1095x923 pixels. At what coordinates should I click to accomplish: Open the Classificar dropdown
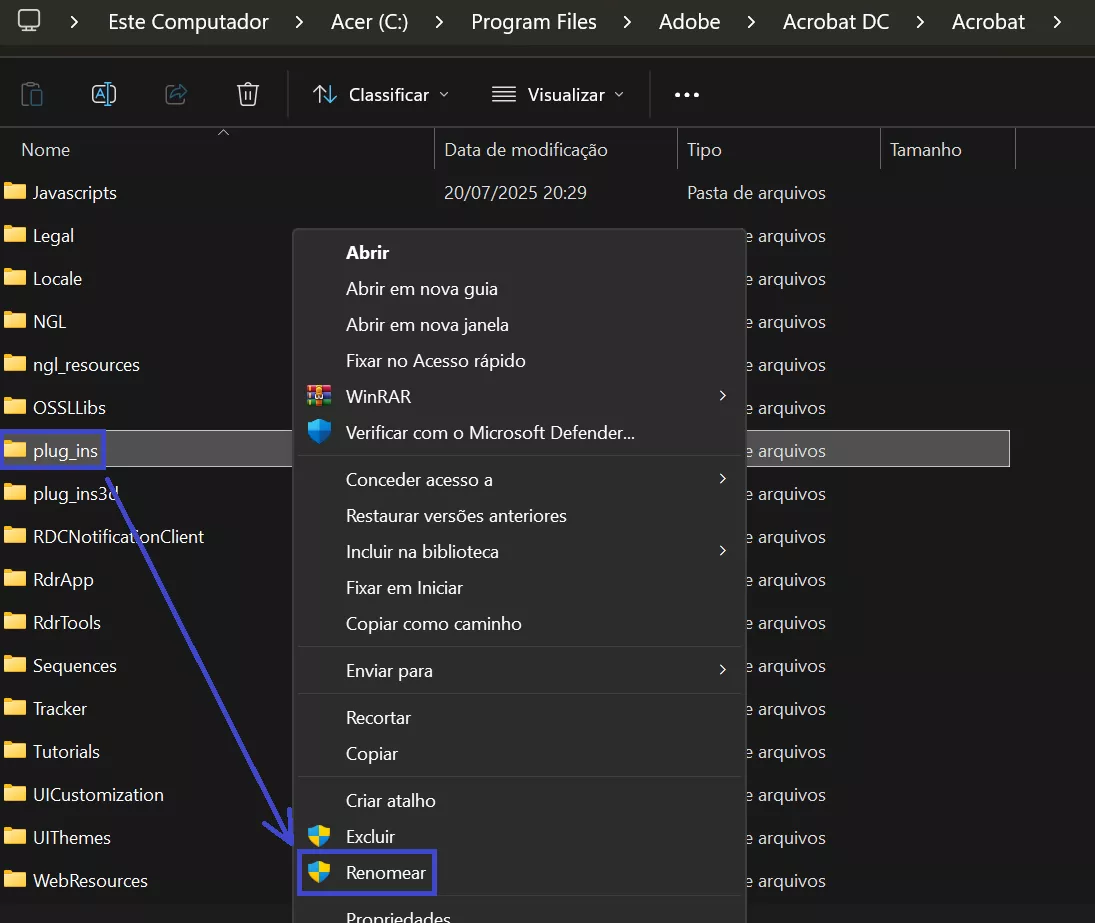[381, 94]
